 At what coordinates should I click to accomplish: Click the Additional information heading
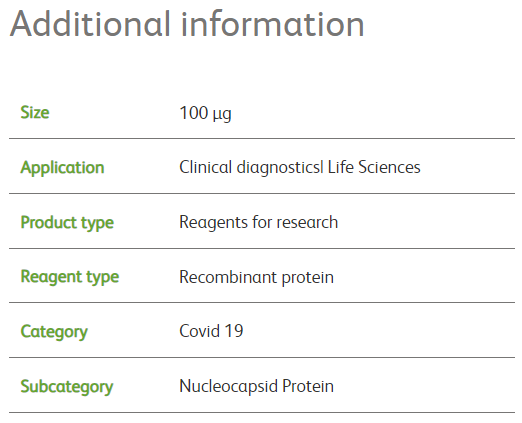point(187,24)
